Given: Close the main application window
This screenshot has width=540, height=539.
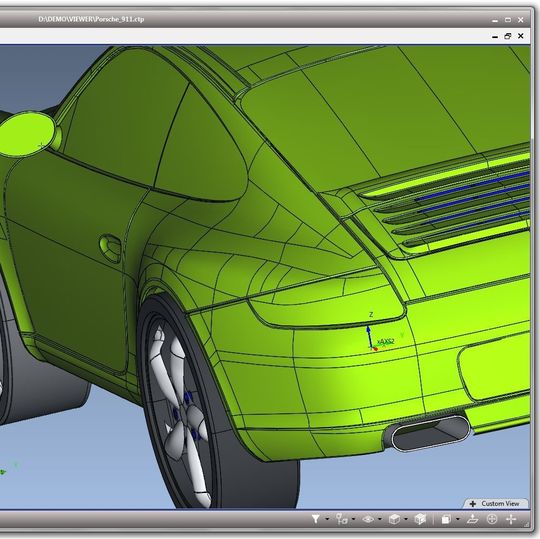Looking at the screenshot, I should coord(521,20).
